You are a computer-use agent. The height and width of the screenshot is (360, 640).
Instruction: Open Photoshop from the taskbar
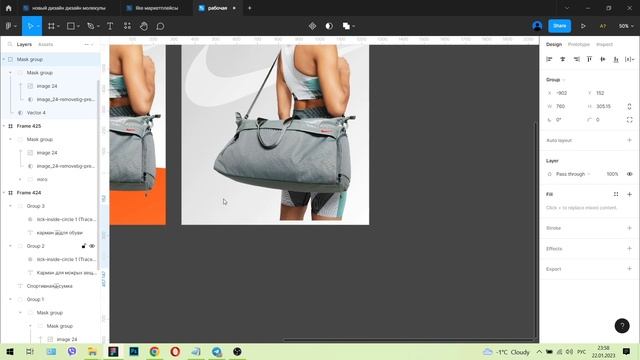coord(134,351)
